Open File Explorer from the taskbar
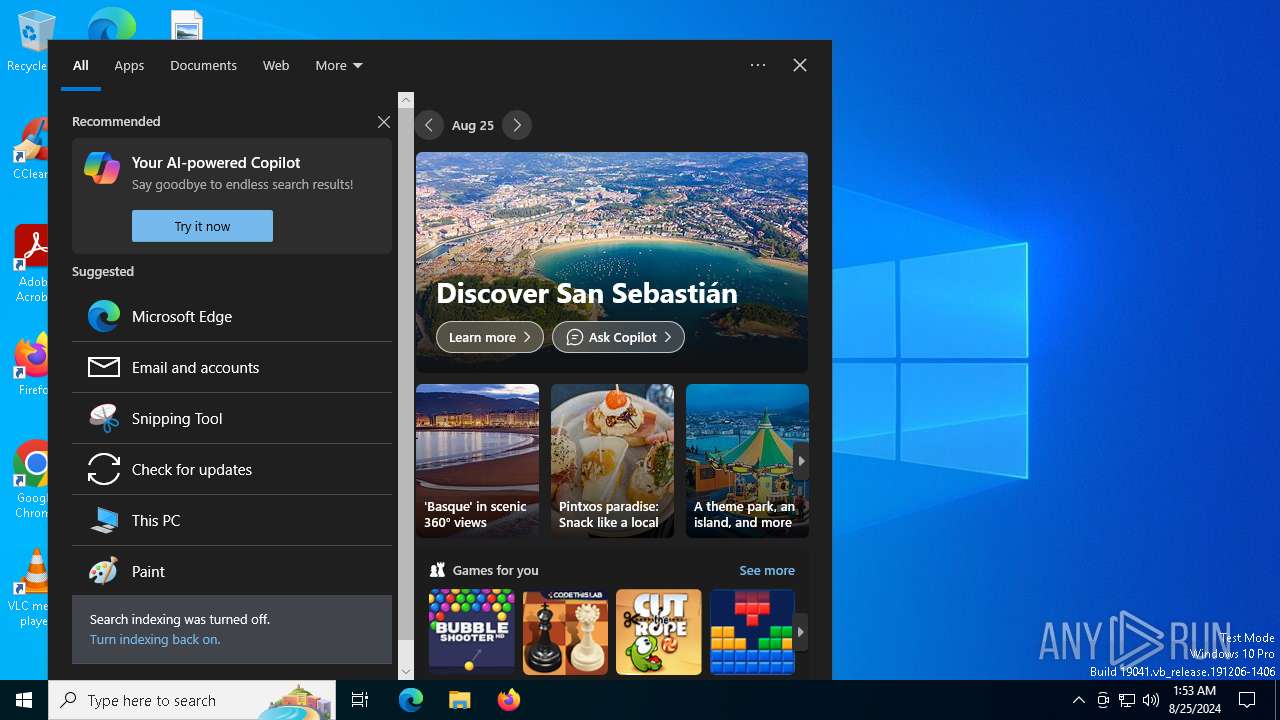The height and width of the screenshot is (720, 1280). [459, 700]
